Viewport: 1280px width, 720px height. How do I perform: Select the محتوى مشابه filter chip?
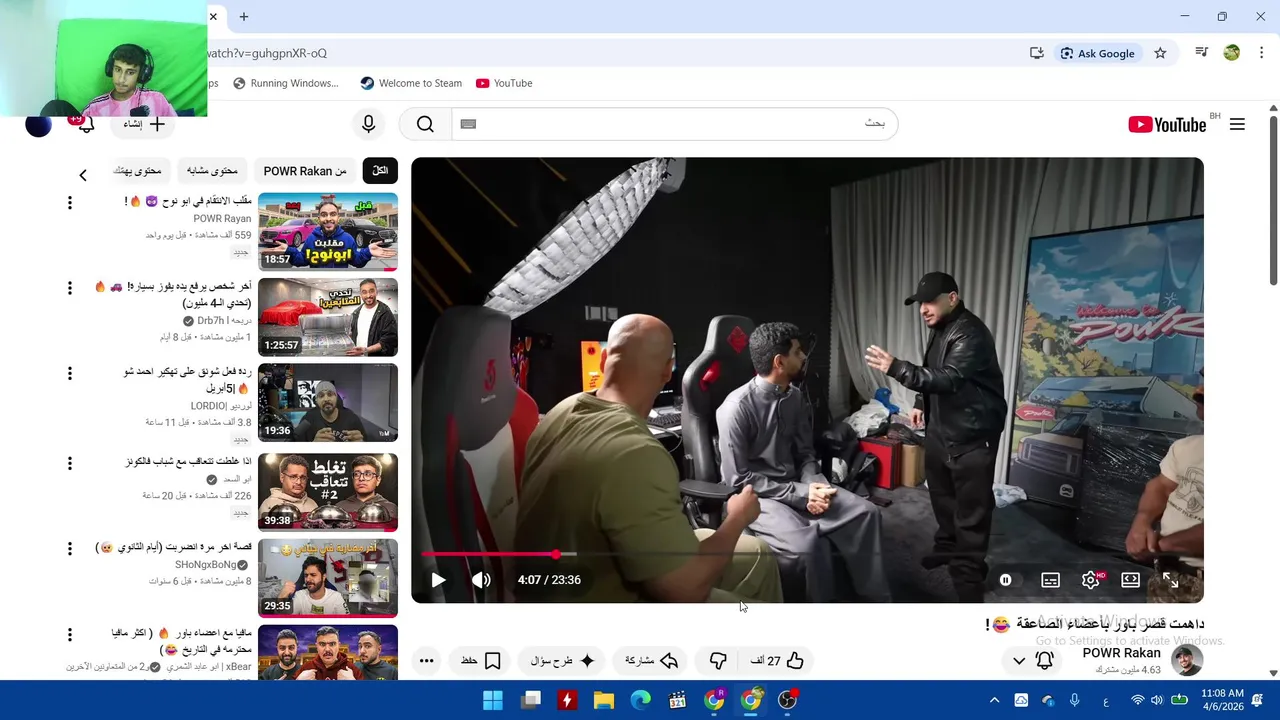point(212,171)
